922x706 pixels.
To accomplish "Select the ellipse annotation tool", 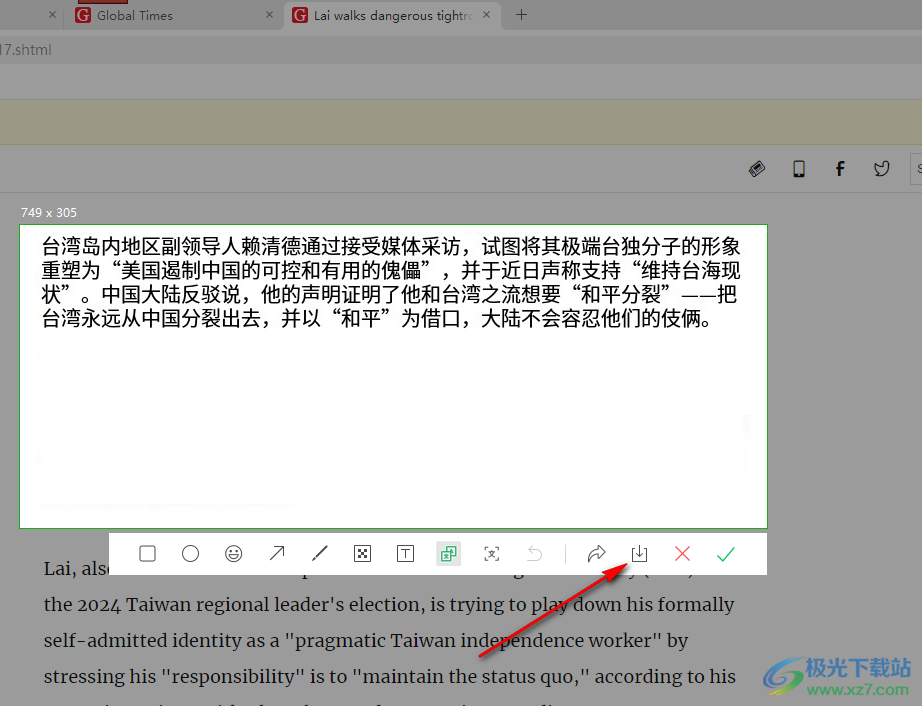I will pos(190,553).
